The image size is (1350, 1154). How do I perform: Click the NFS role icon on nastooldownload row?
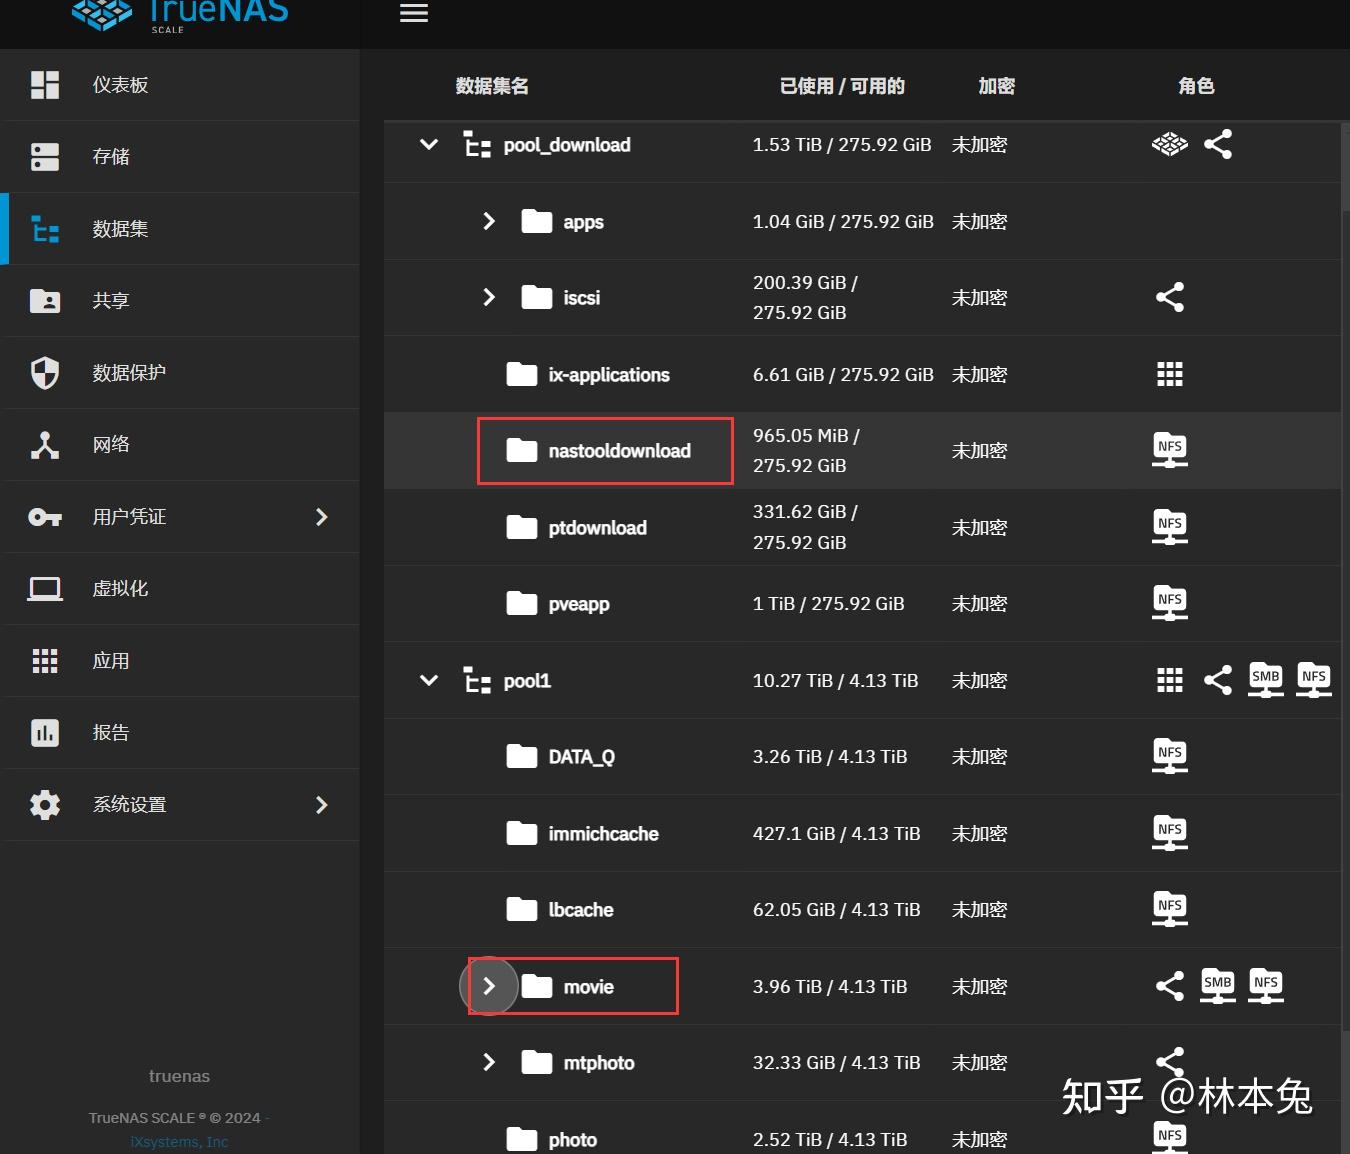pos(1169,450)
